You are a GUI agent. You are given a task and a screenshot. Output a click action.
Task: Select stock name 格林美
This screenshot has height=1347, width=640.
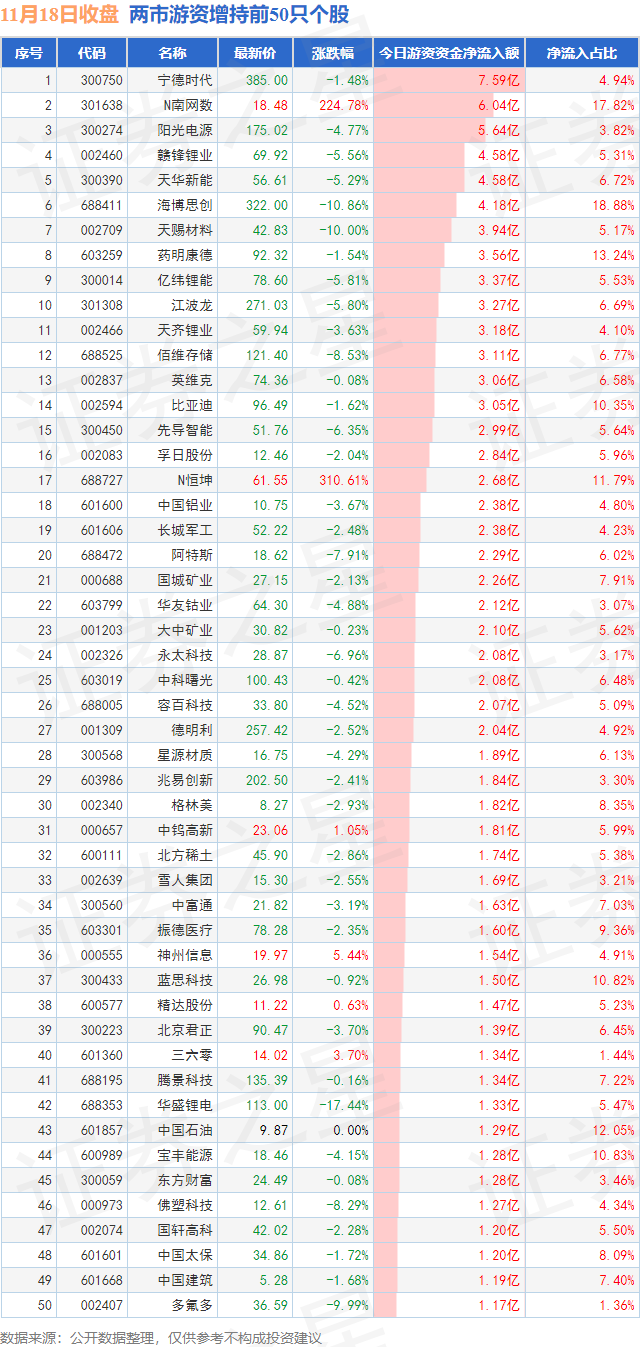click(x=192, y=805)
